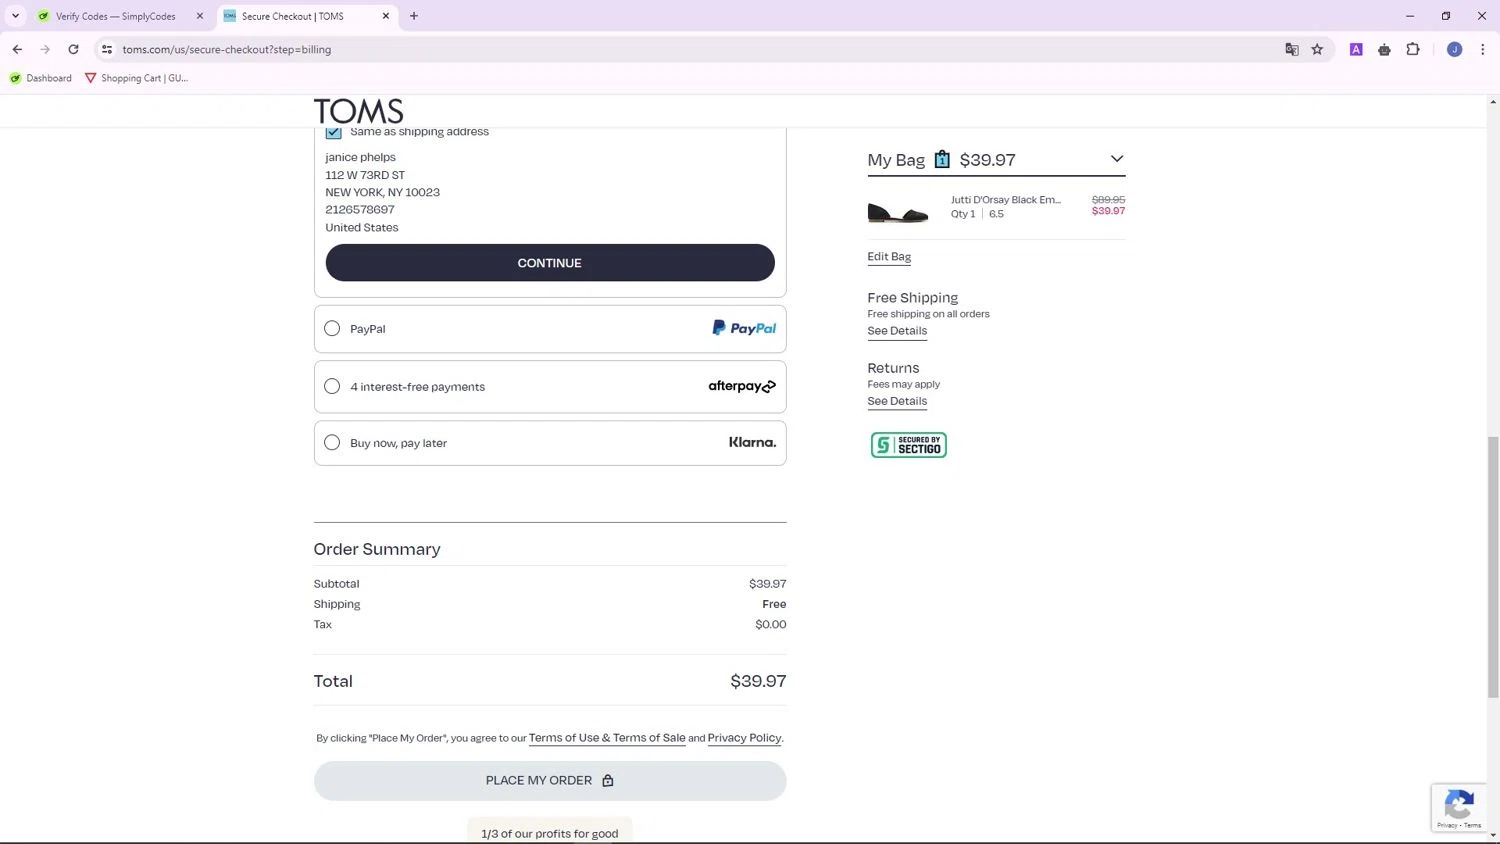The height and width of the screenshot is (844, 1500).
Task: Open See Details under Returns
Action: click(x=897, y=401)
